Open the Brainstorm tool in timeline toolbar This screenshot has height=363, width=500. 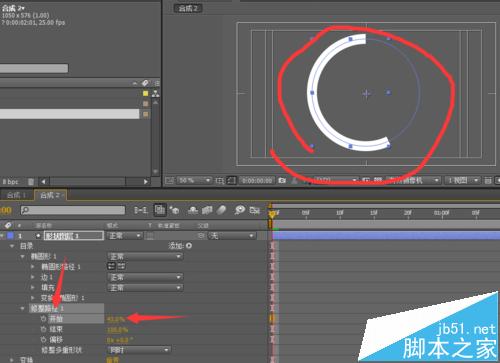coord(240,210)
